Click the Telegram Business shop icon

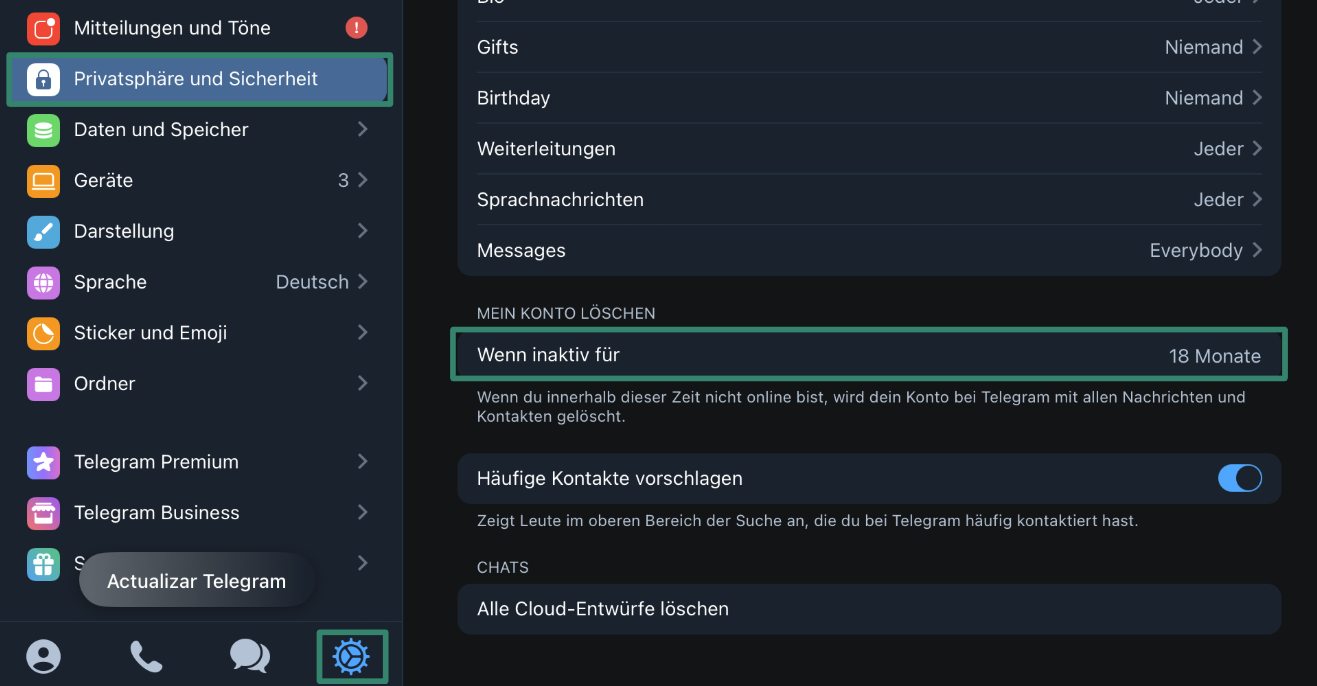(x=43, y=513)
